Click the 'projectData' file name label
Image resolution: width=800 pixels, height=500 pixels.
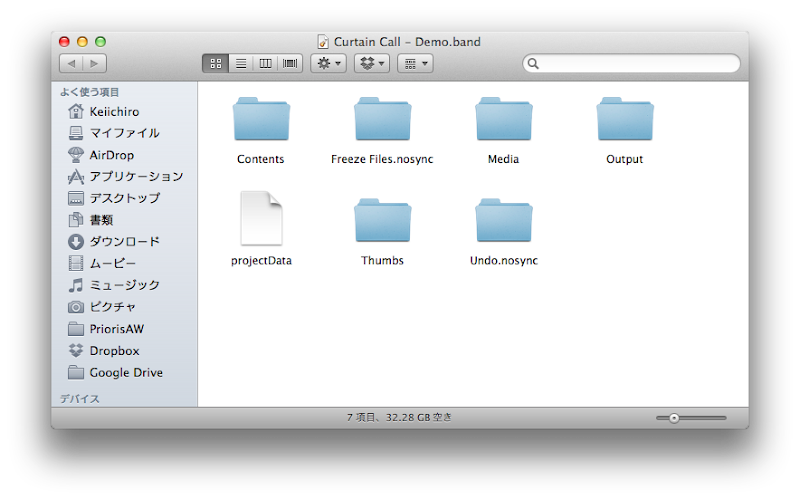point(261,261)
